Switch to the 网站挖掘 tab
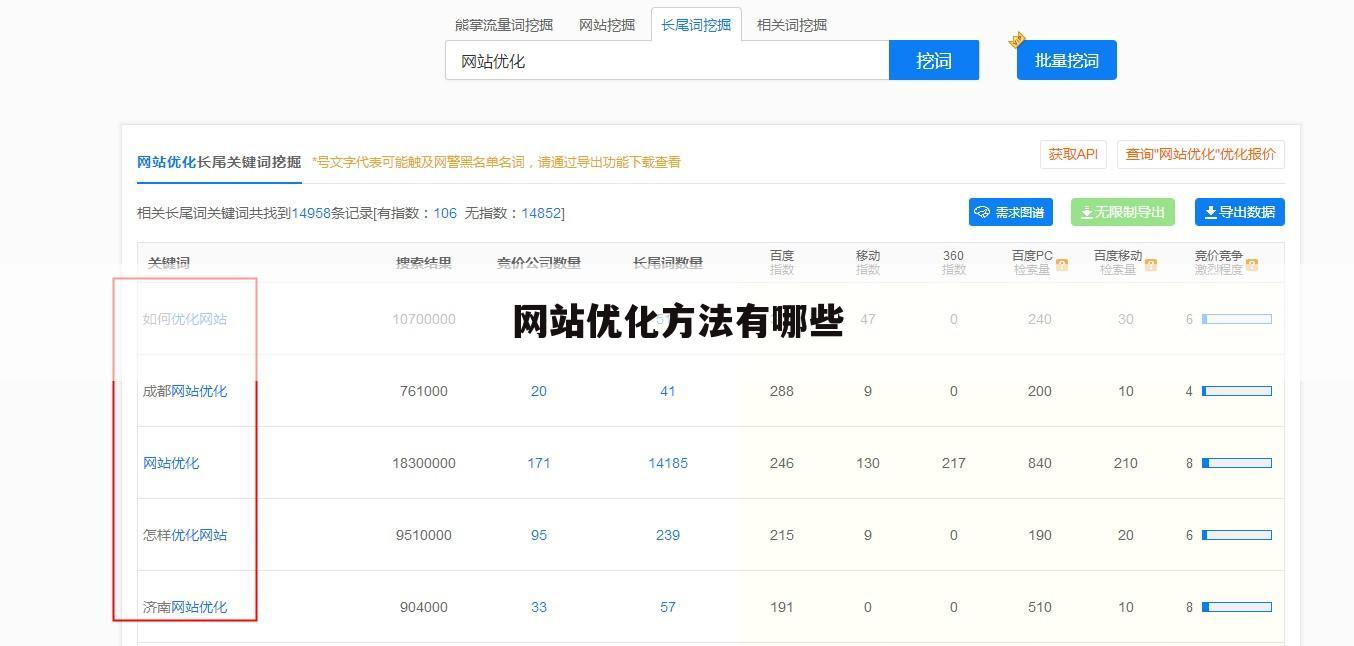1354x646 pixels. coord(606,24)
